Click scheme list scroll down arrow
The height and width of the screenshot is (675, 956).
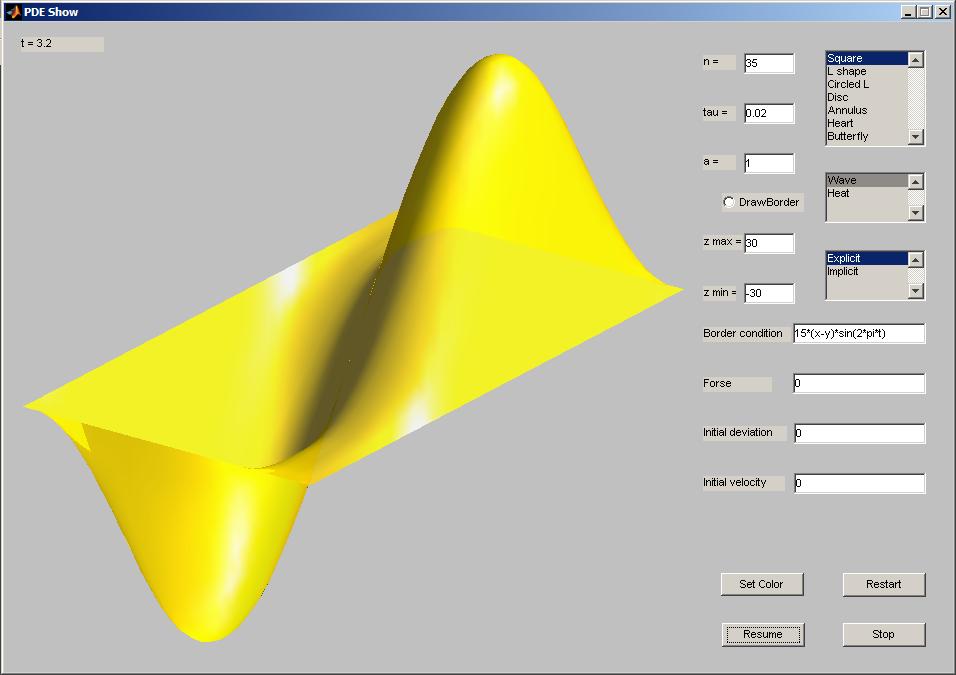pyautogui.click(x=916, y=291)
